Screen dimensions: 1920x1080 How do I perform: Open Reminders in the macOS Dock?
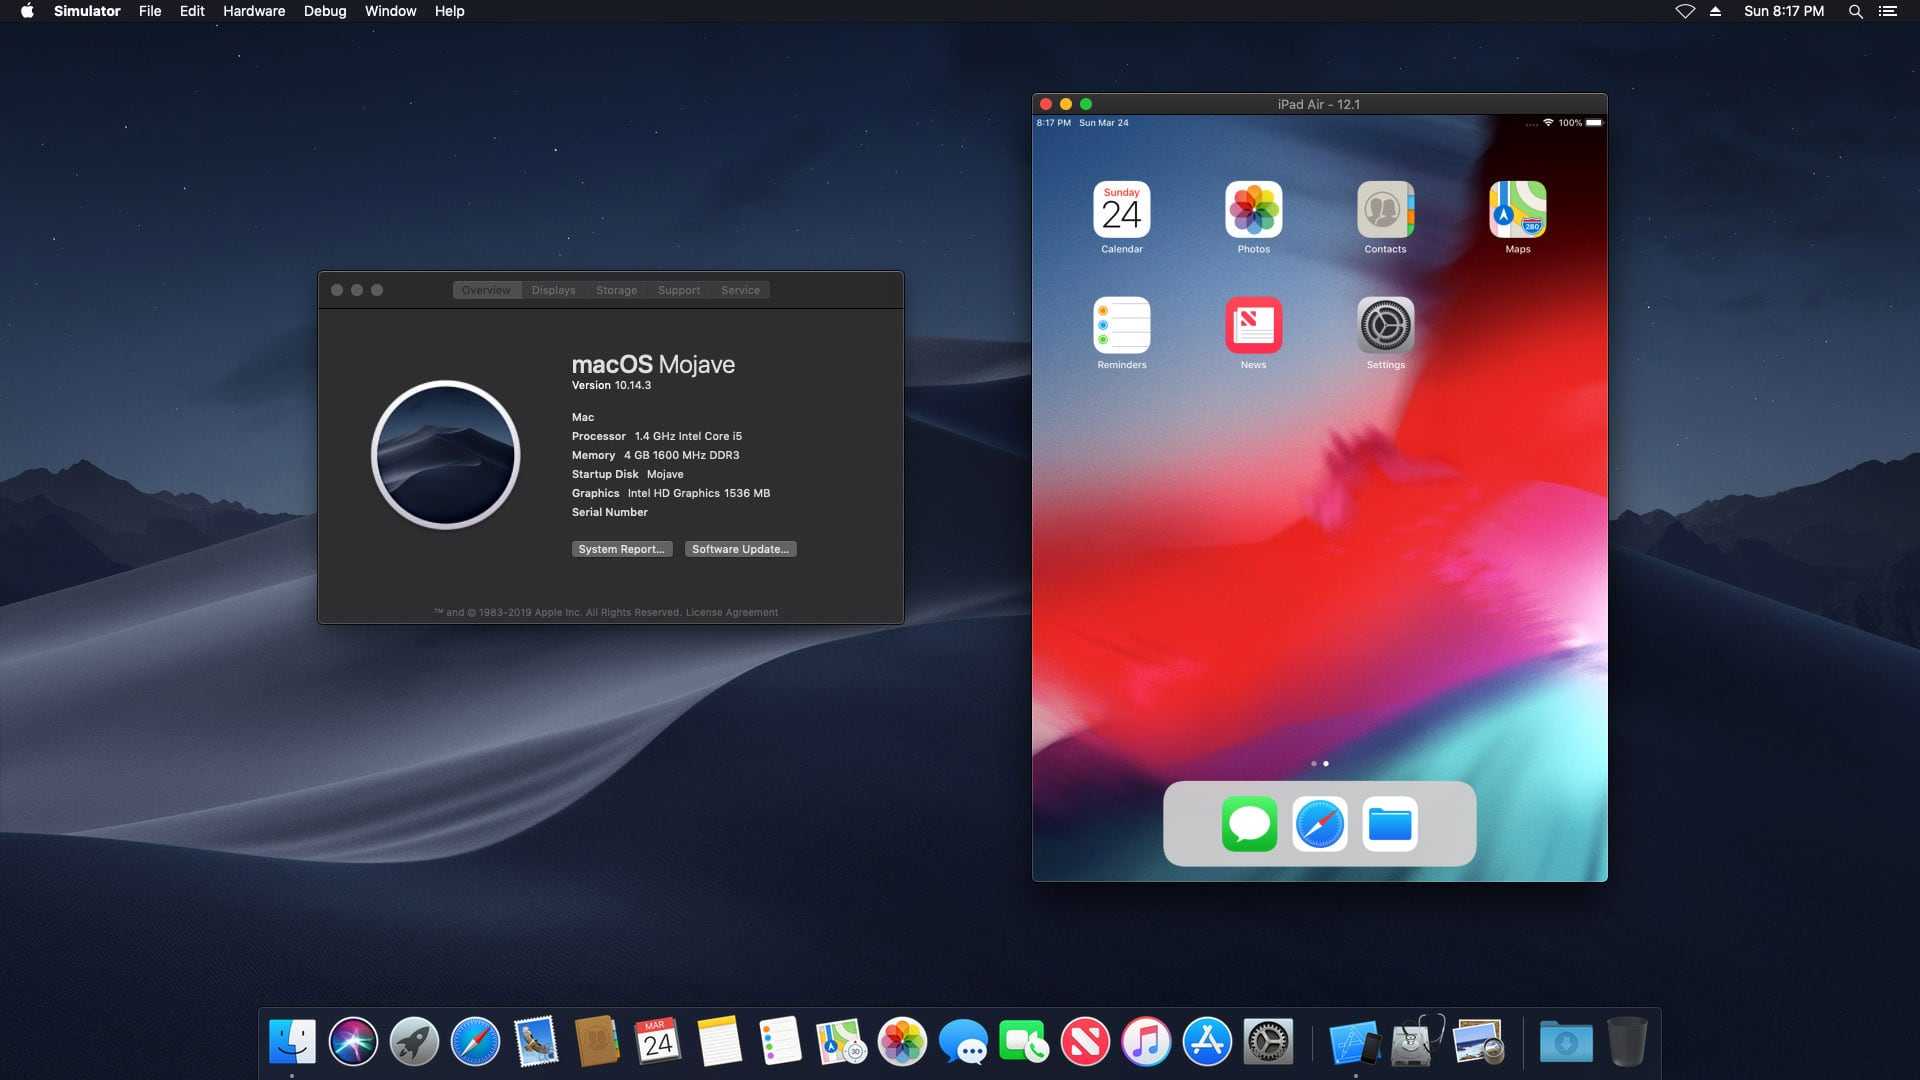click(x=780, y=1042)
